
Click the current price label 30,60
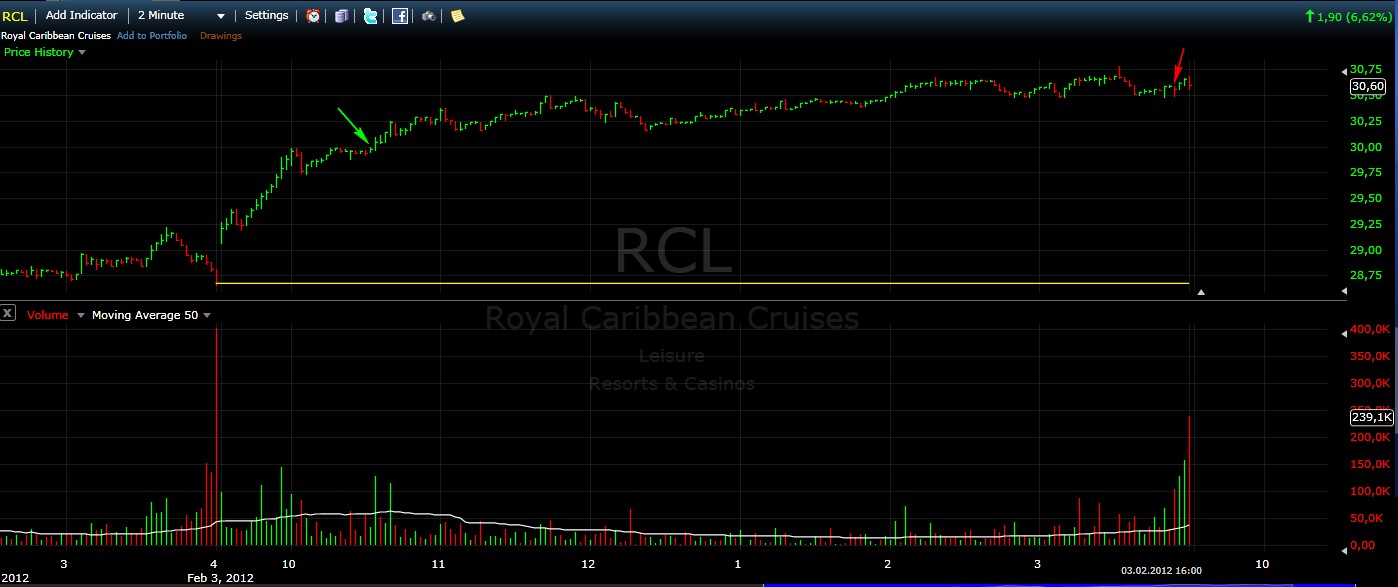(x=1369, y=87)
